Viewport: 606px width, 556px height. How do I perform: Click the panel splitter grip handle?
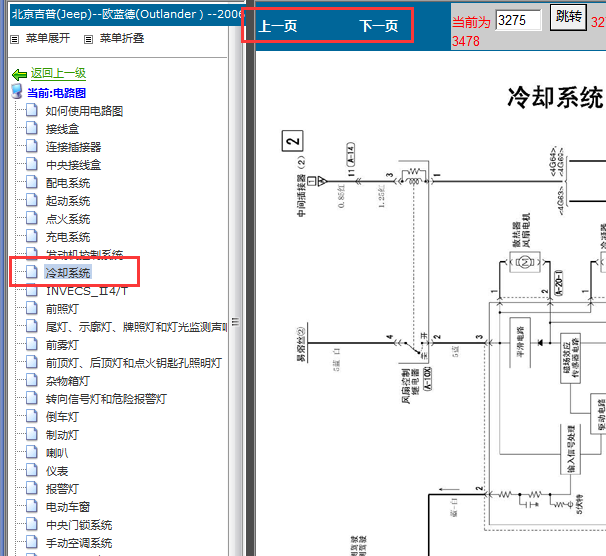(235, 321)
